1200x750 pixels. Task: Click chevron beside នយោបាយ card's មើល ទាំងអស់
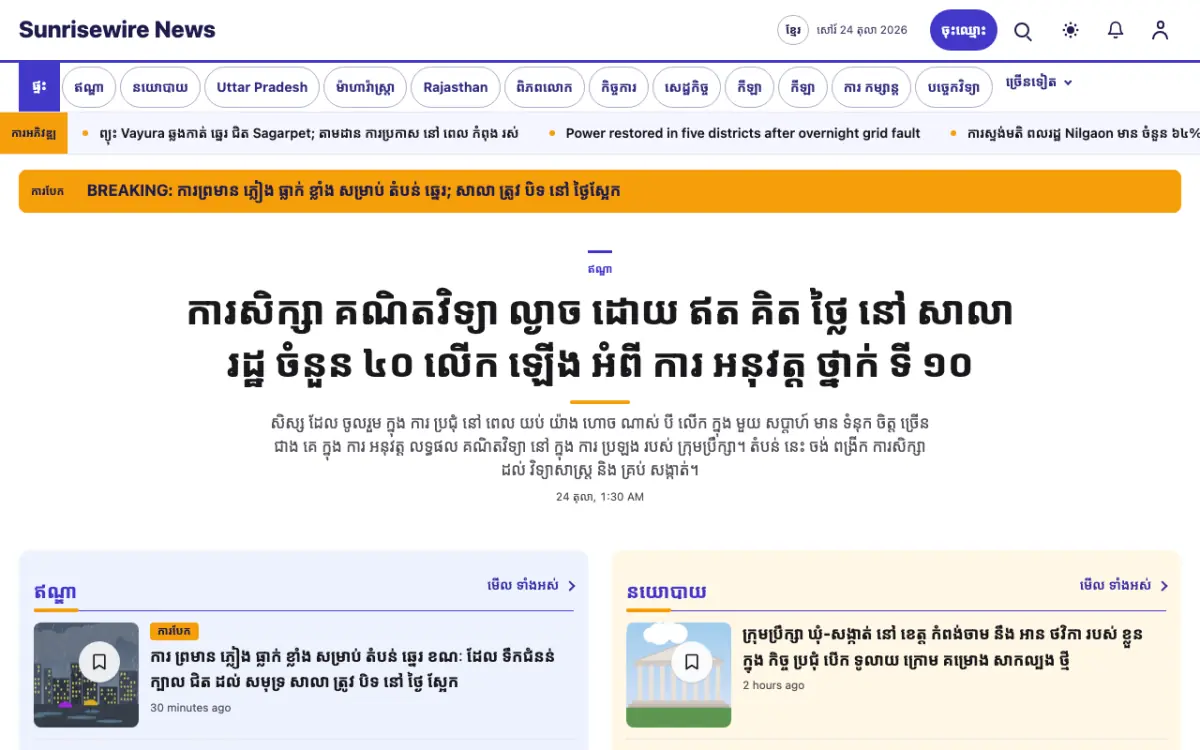(1165, 586)
